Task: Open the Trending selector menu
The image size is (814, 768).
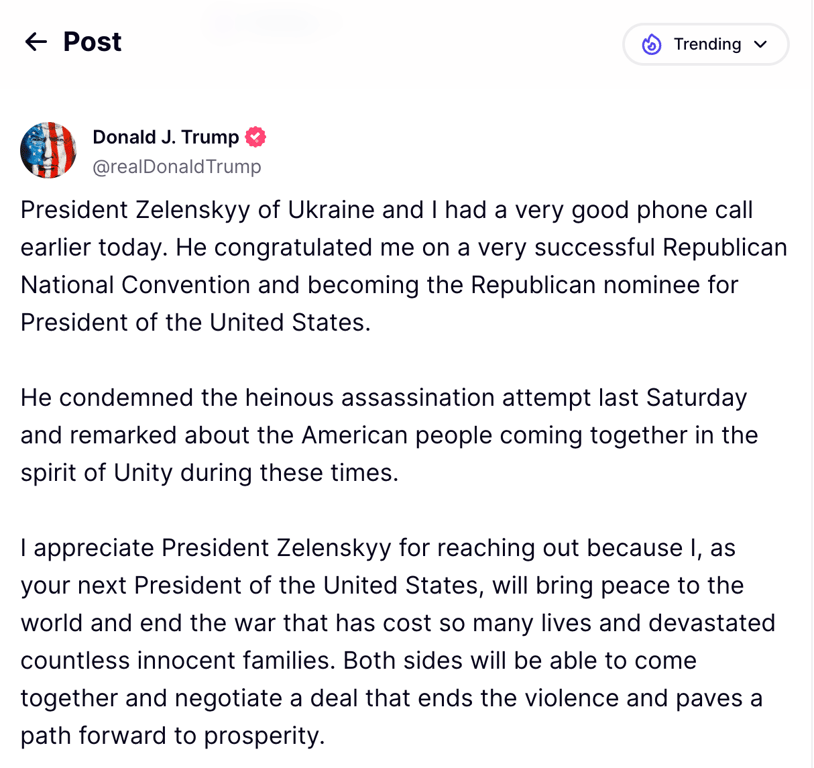Action: pos(705,44)
